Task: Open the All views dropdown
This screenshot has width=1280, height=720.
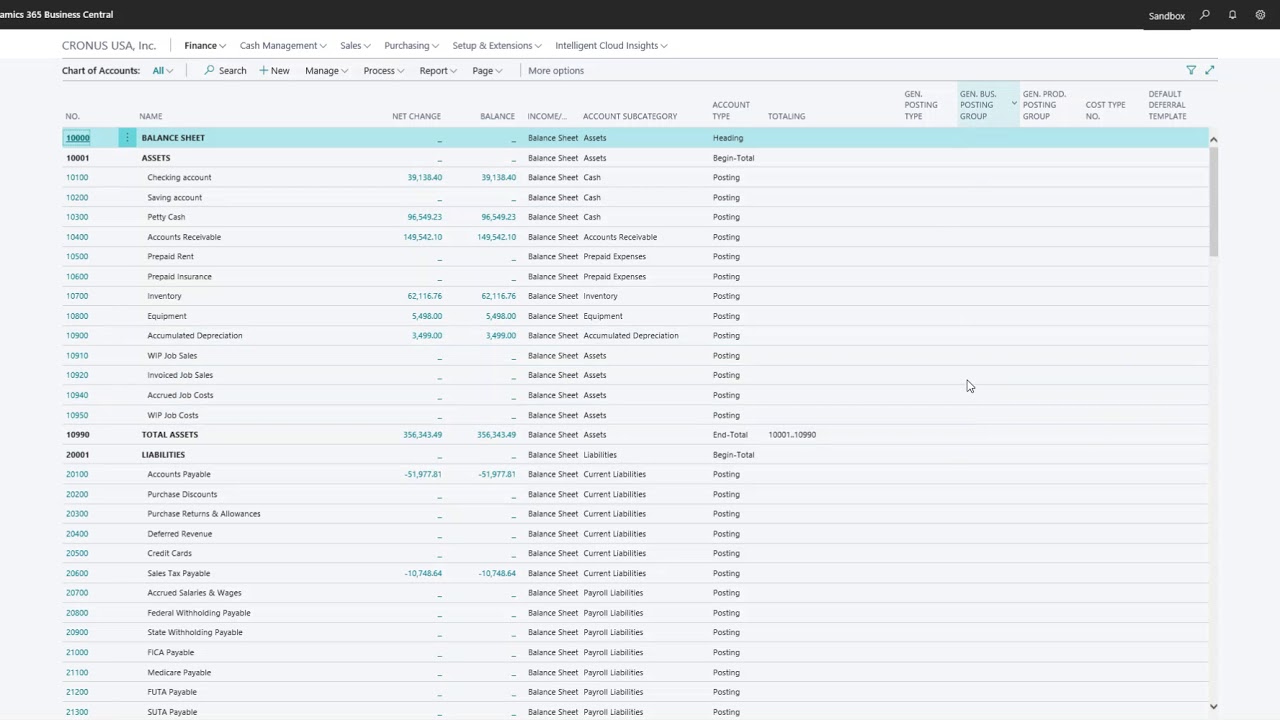Action: pyautogui.click(x=162, y=71)
